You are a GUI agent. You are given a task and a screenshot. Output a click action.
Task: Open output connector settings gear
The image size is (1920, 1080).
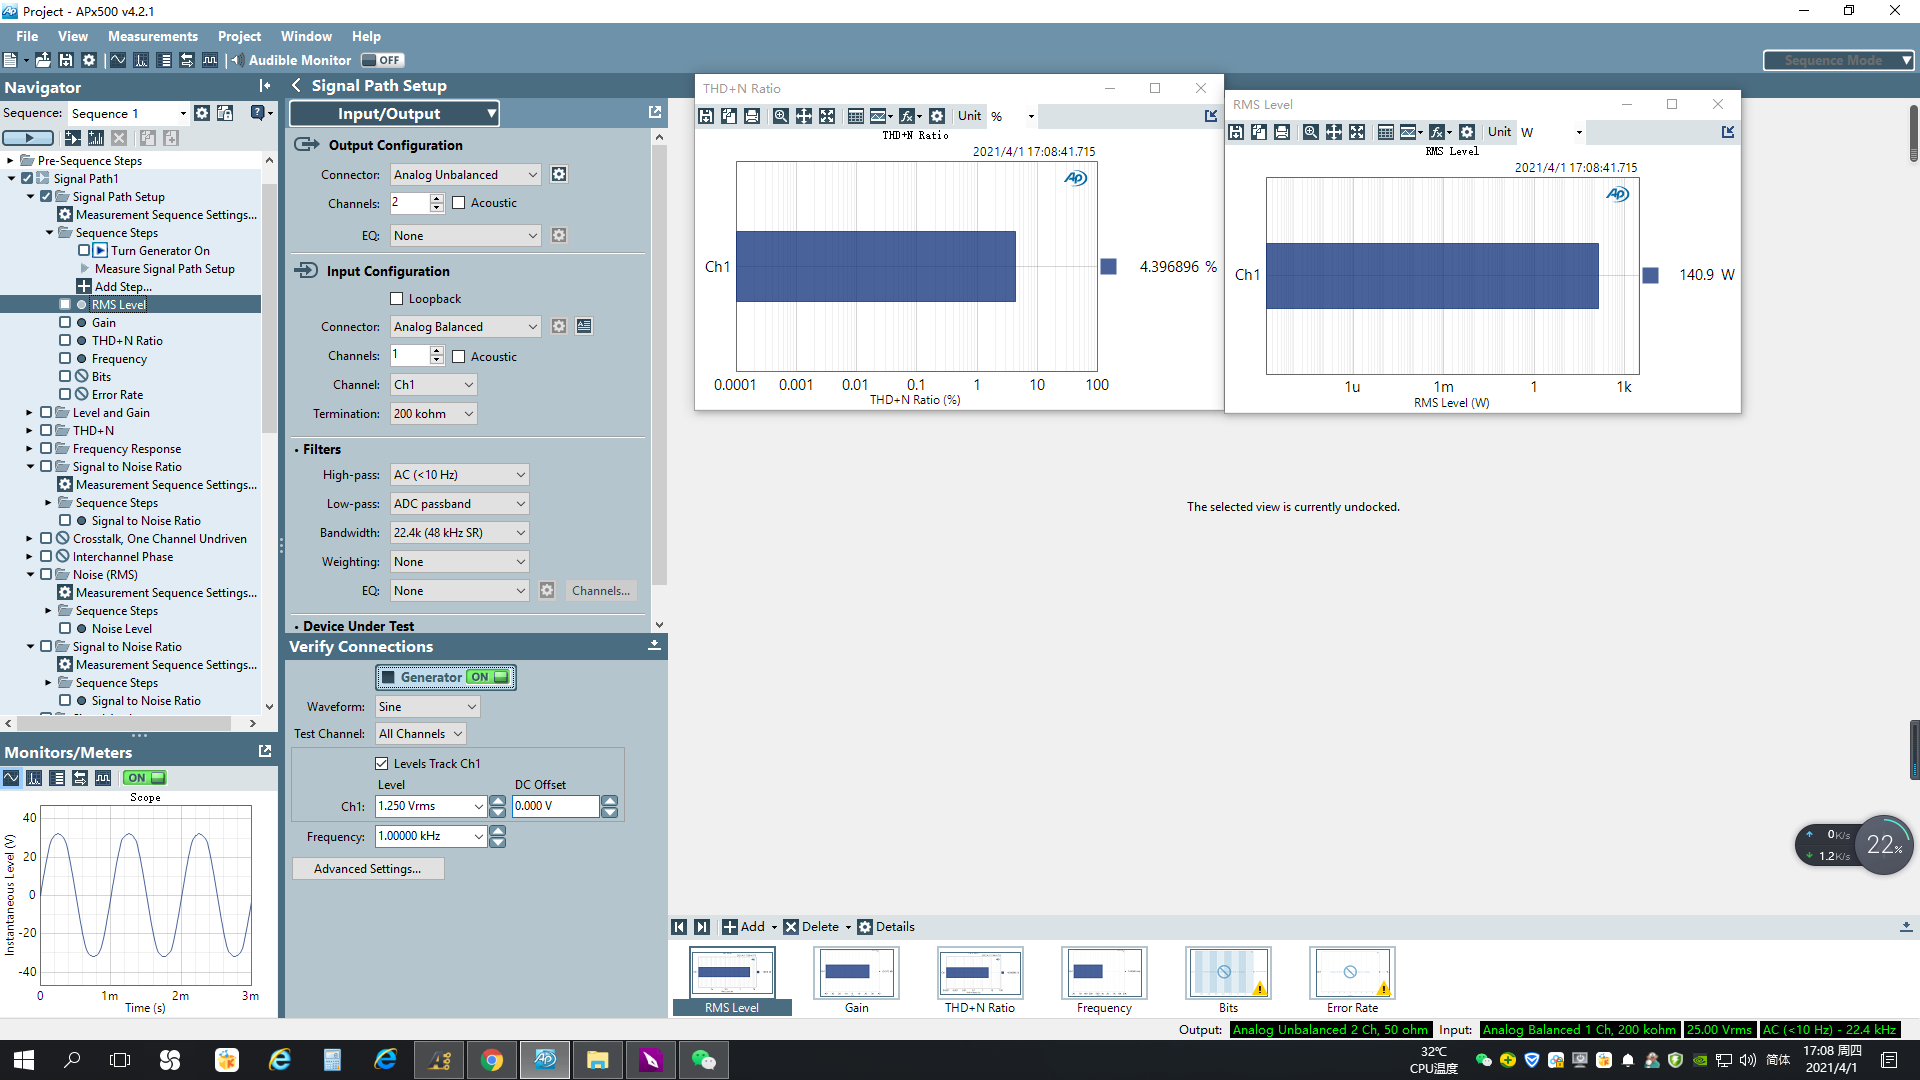[x=559, y=175]
